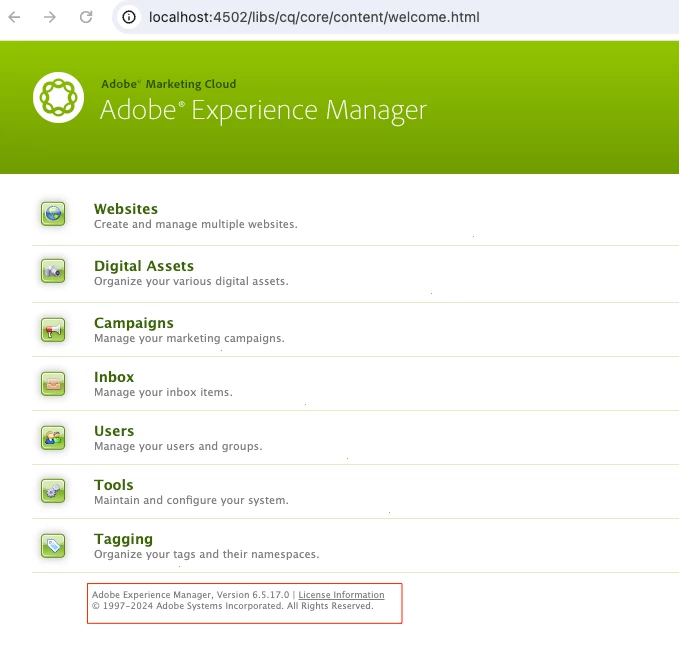The width and height of the screenshot is (679, 645).
Task: View site info icon in address bar
Action: 129,17
